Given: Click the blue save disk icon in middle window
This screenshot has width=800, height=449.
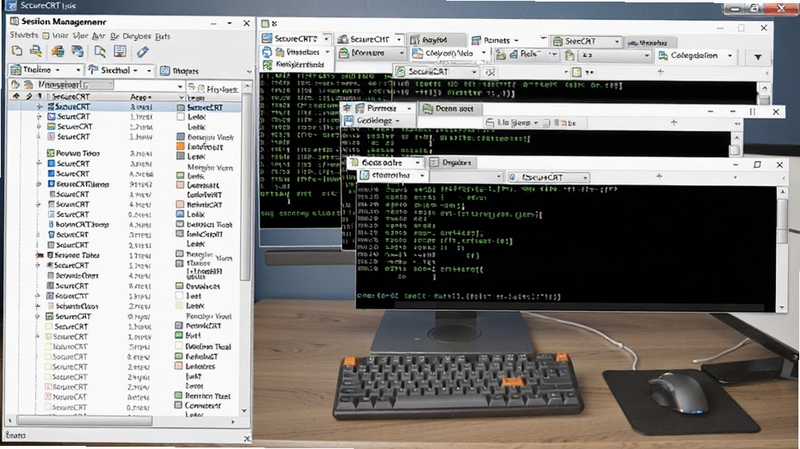Looking at the screenshot, I should click(348, 120).
